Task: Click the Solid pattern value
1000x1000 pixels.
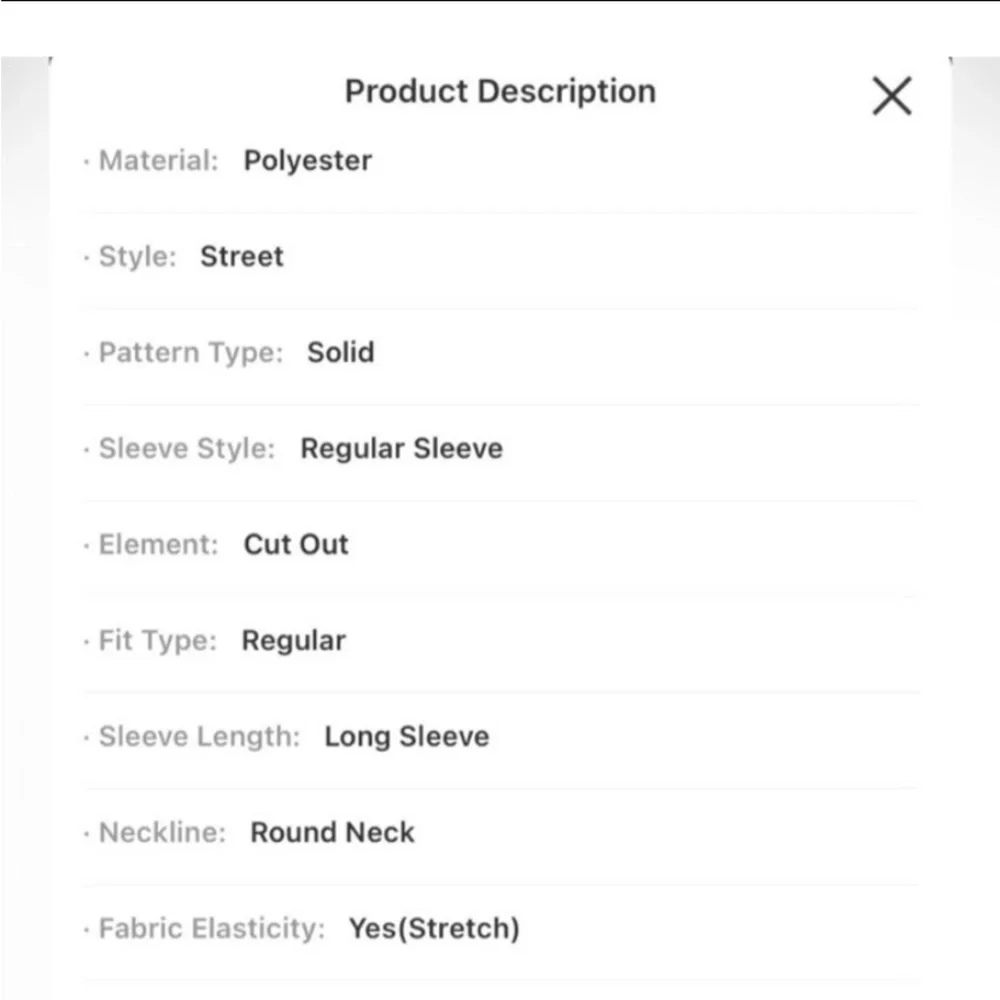Action: click(x=340, y=352)
